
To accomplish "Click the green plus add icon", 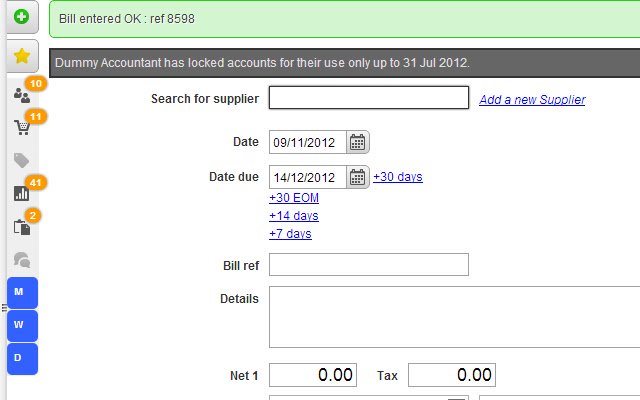I will pos(22,17).
